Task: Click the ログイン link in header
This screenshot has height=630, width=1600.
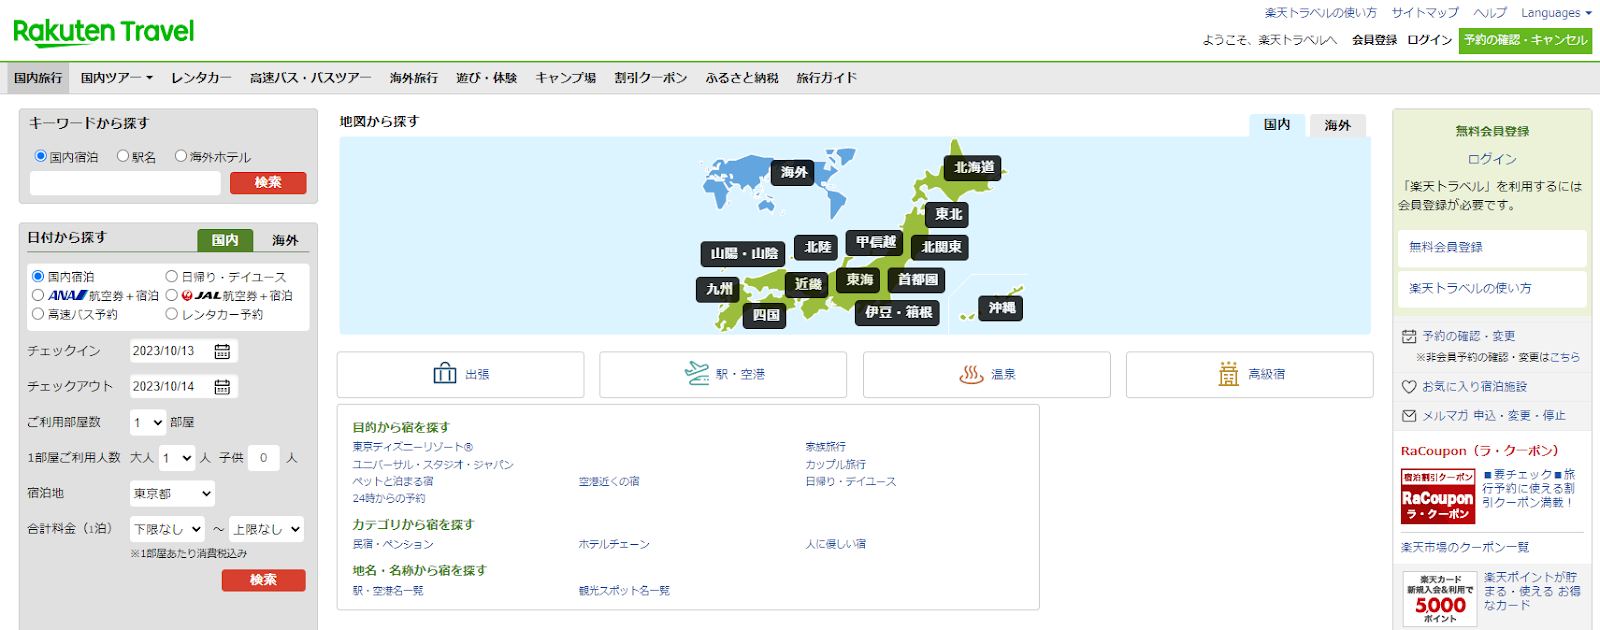Action: click(x=1430, y=40)
